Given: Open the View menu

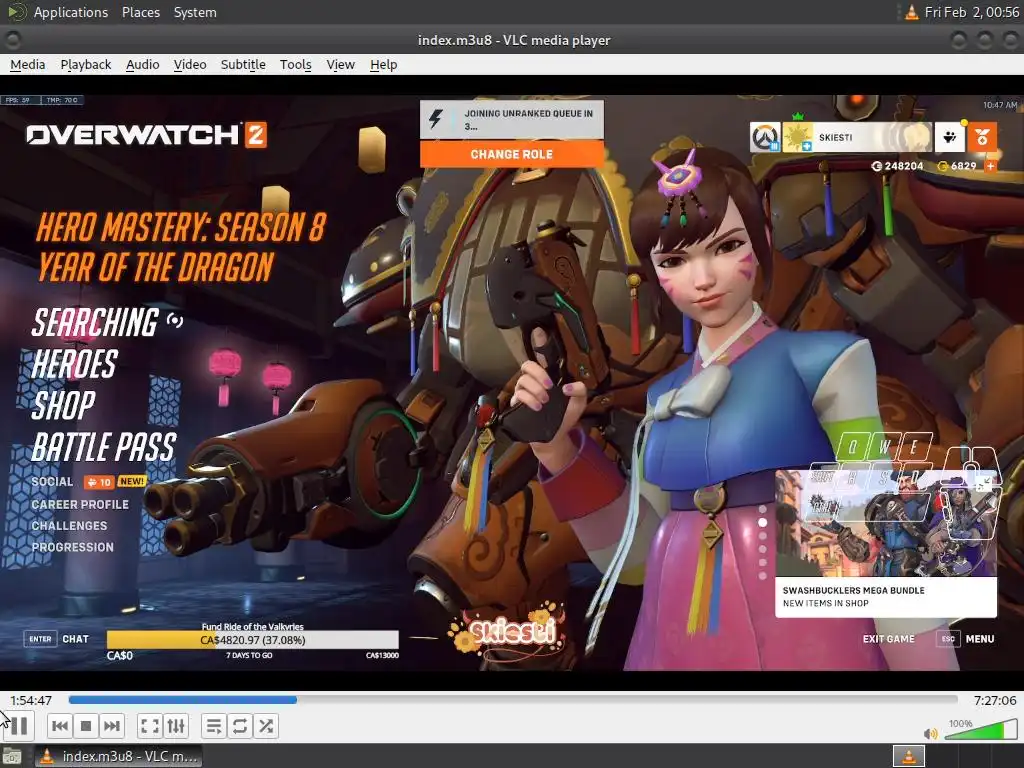Looking at the screenshot, I should 340,65.
